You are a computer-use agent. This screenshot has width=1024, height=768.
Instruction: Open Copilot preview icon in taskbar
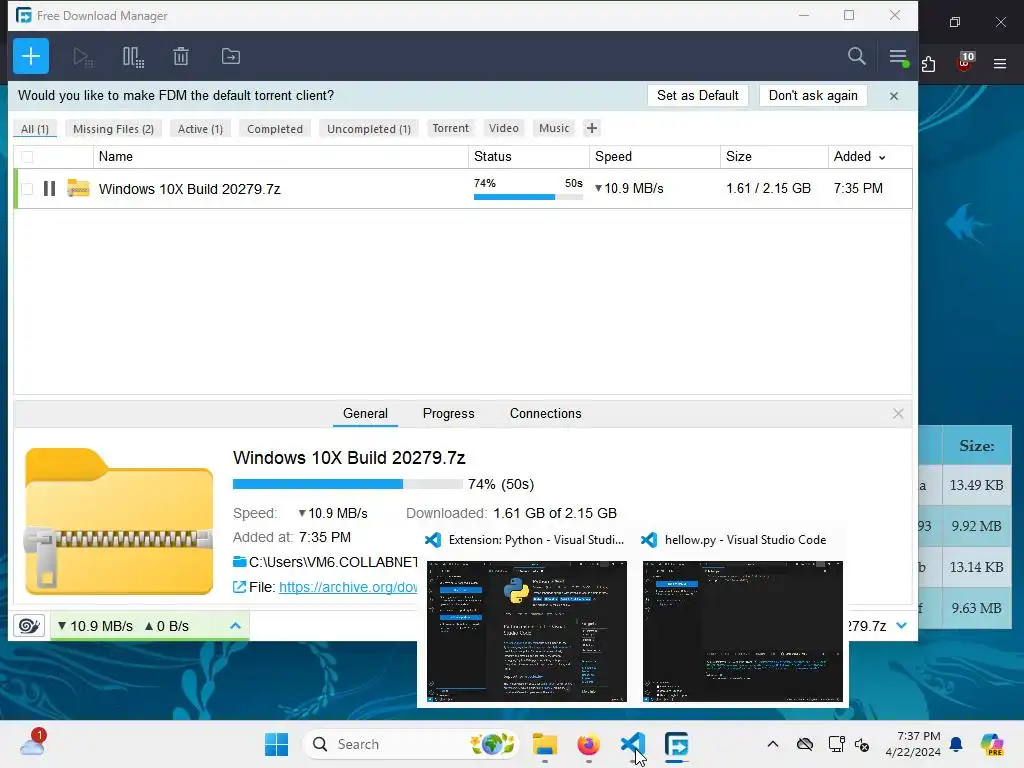click(x=992, y=744)
